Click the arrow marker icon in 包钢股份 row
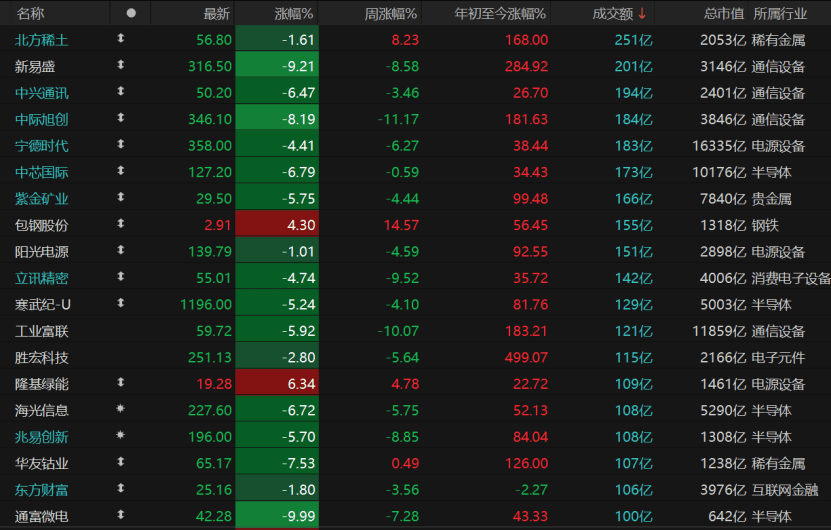This screenshot has width=831, height=530. pyautogui.click(x=121, y=224)
